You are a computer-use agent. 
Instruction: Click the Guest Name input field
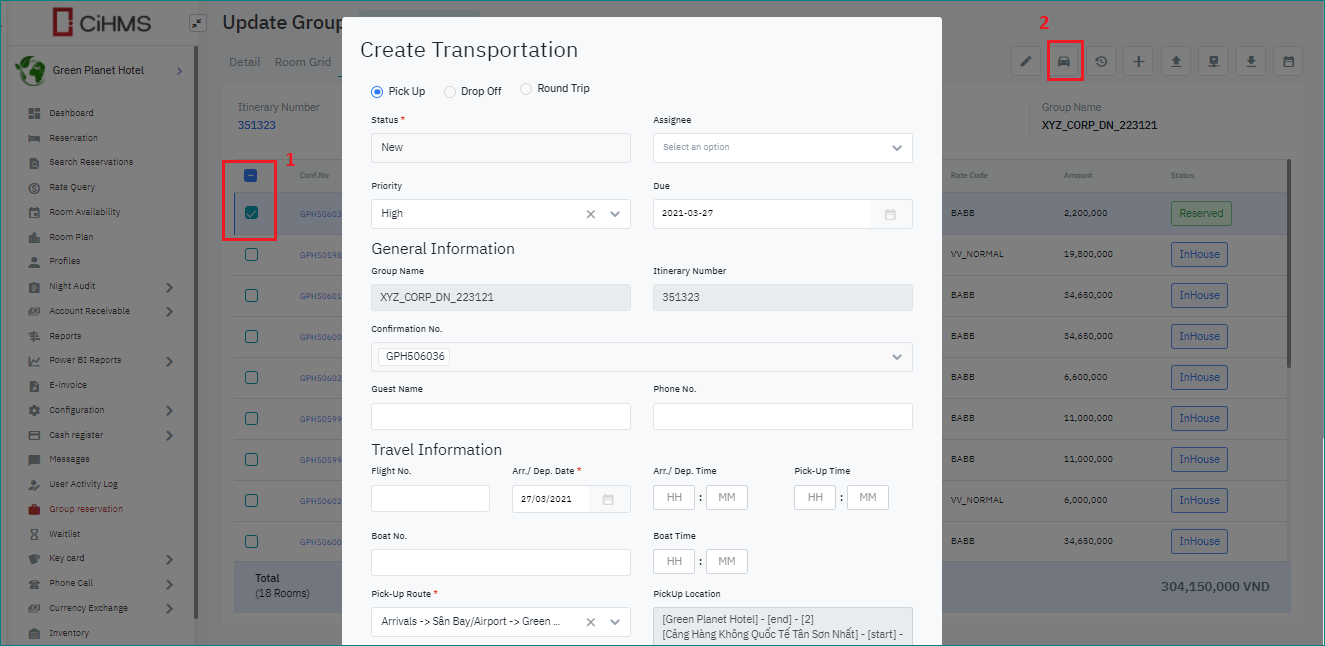tap(500, 416)
